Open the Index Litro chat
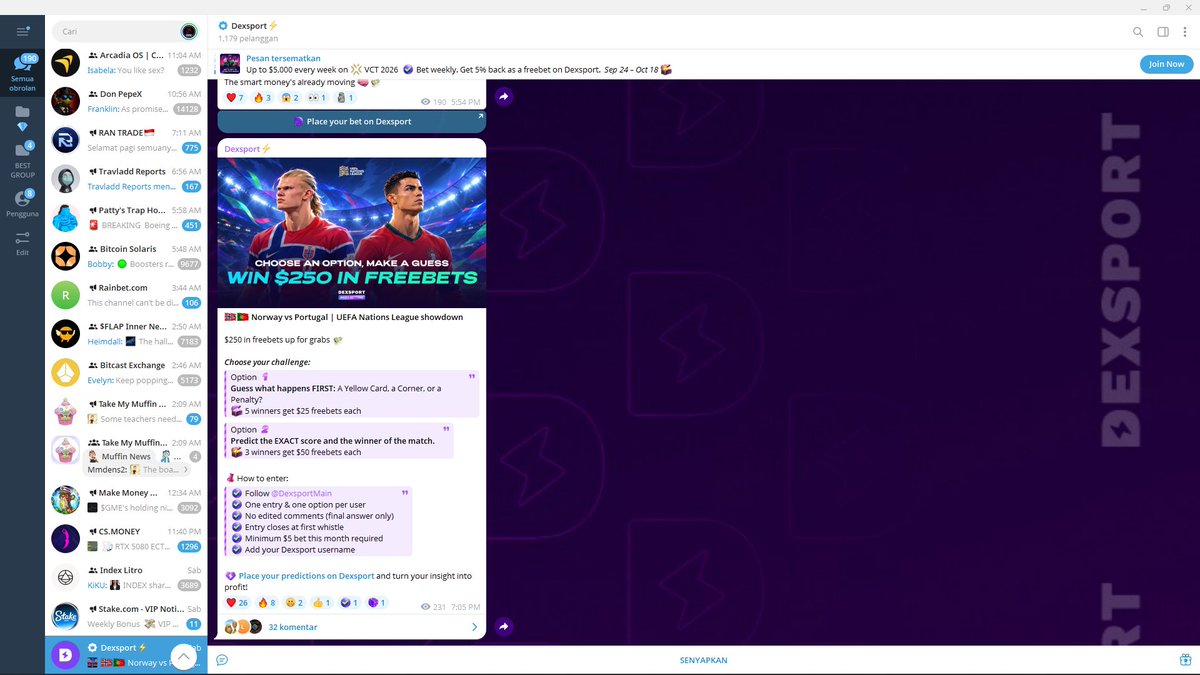This screenshot has width=1200, height=675. 125,577
